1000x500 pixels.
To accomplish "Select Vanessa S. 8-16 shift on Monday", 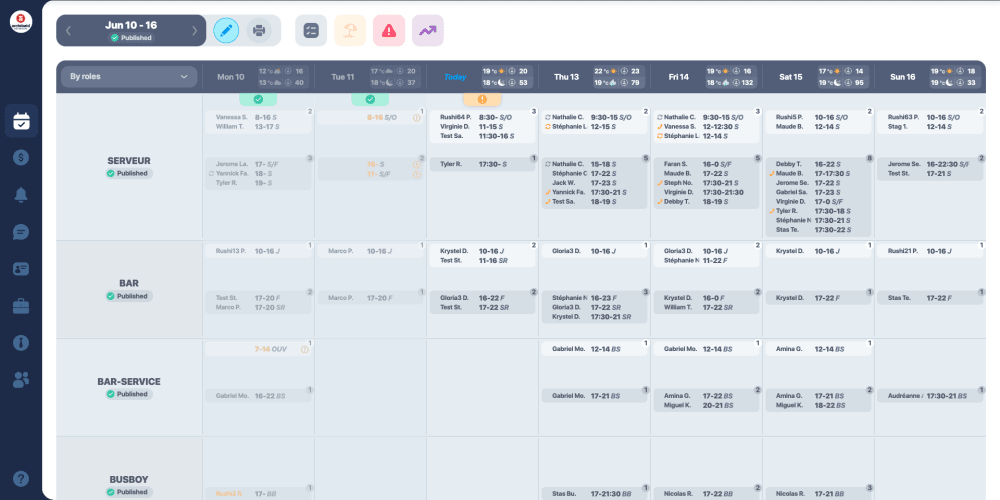I will (258, 117).
